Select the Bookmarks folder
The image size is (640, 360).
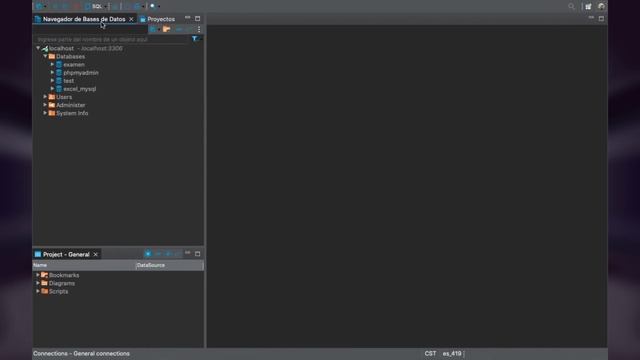coord(64,276)
